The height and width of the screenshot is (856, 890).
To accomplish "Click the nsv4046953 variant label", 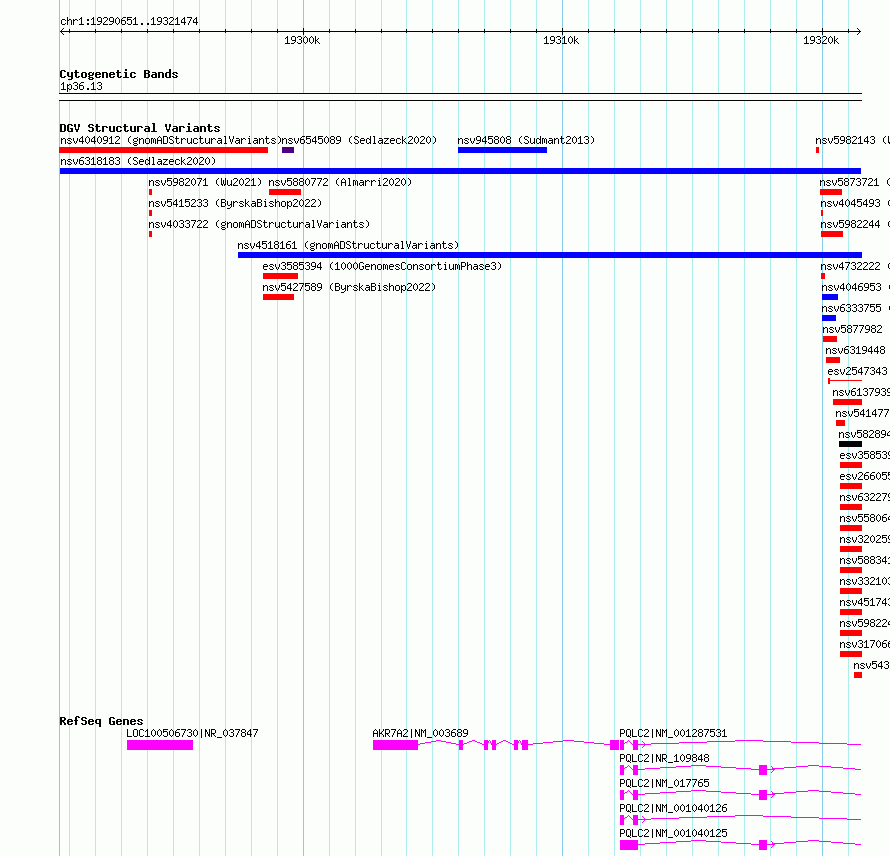I will pyautogui.click(x=855, y=287).
